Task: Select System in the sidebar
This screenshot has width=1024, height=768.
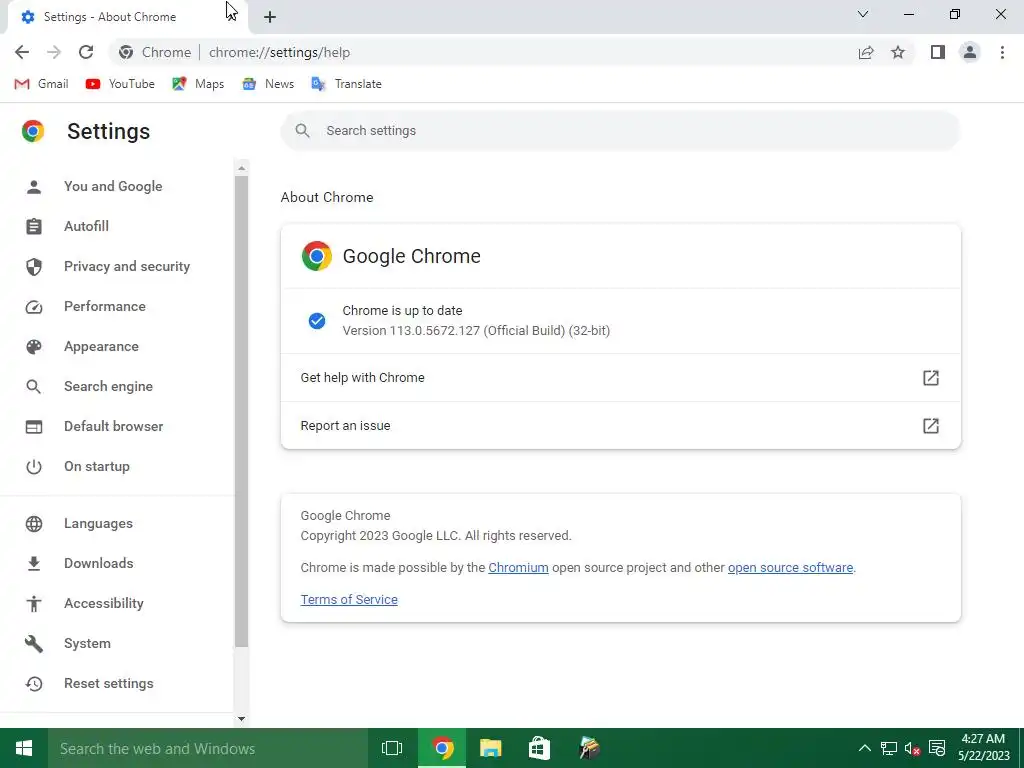Action: [87, 643]
